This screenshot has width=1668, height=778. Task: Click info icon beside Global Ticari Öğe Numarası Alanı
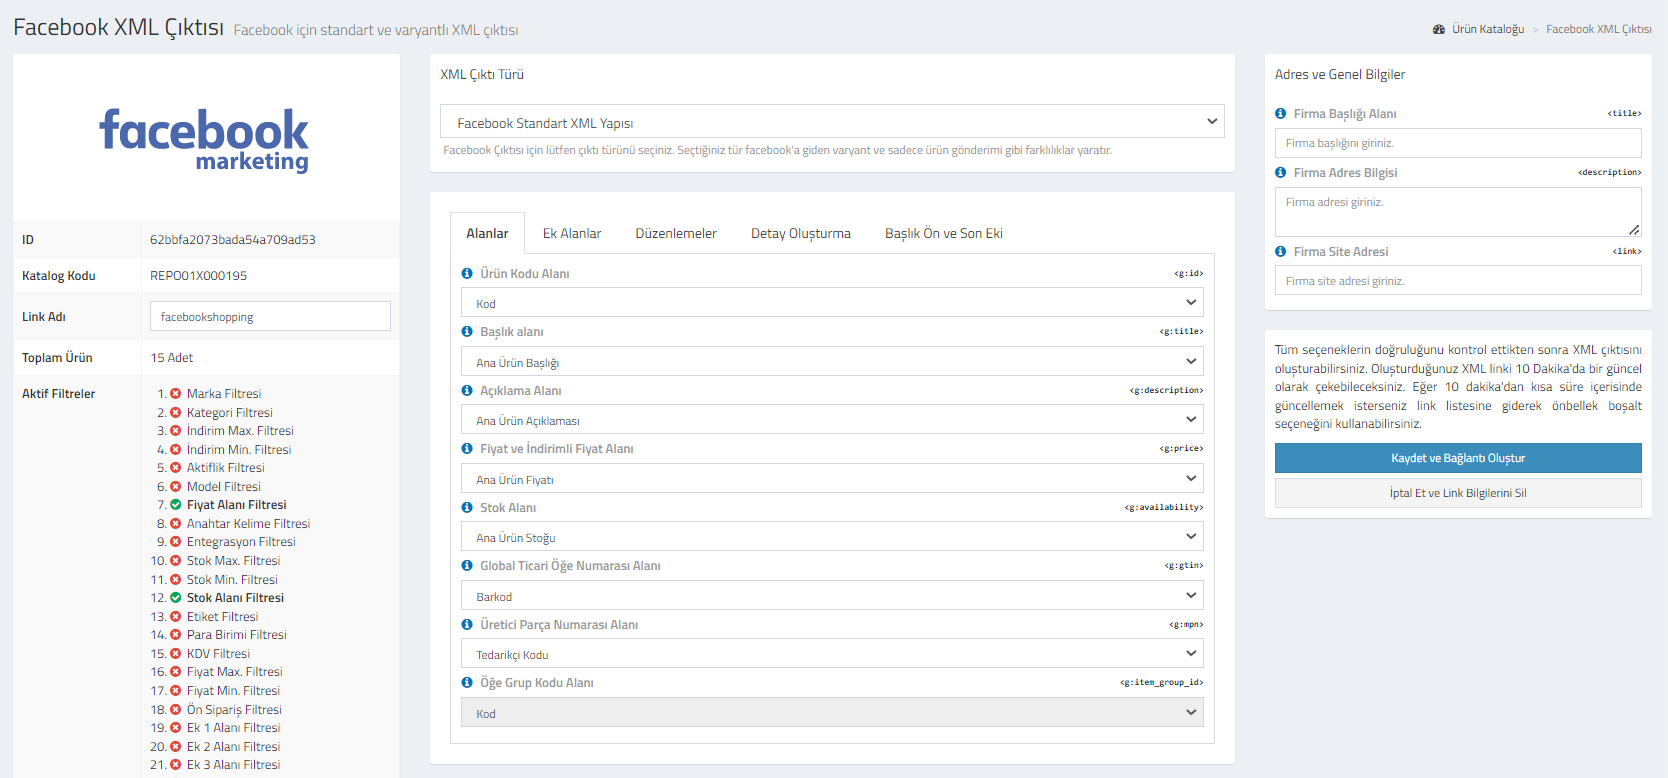(467, 565)
